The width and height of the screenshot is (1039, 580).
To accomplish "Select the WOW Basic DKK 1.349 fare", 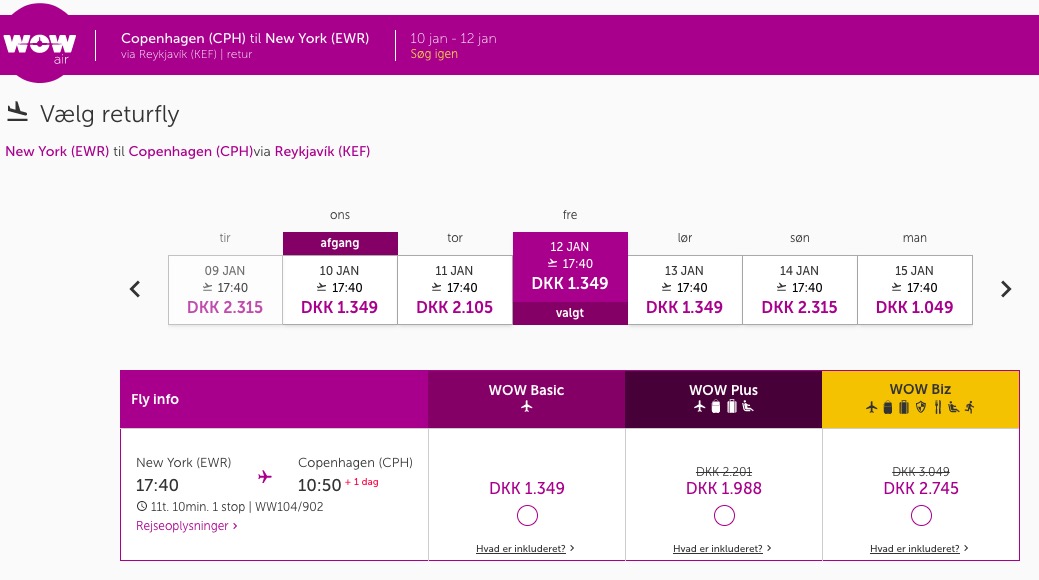I will click(x=527, y=516).
